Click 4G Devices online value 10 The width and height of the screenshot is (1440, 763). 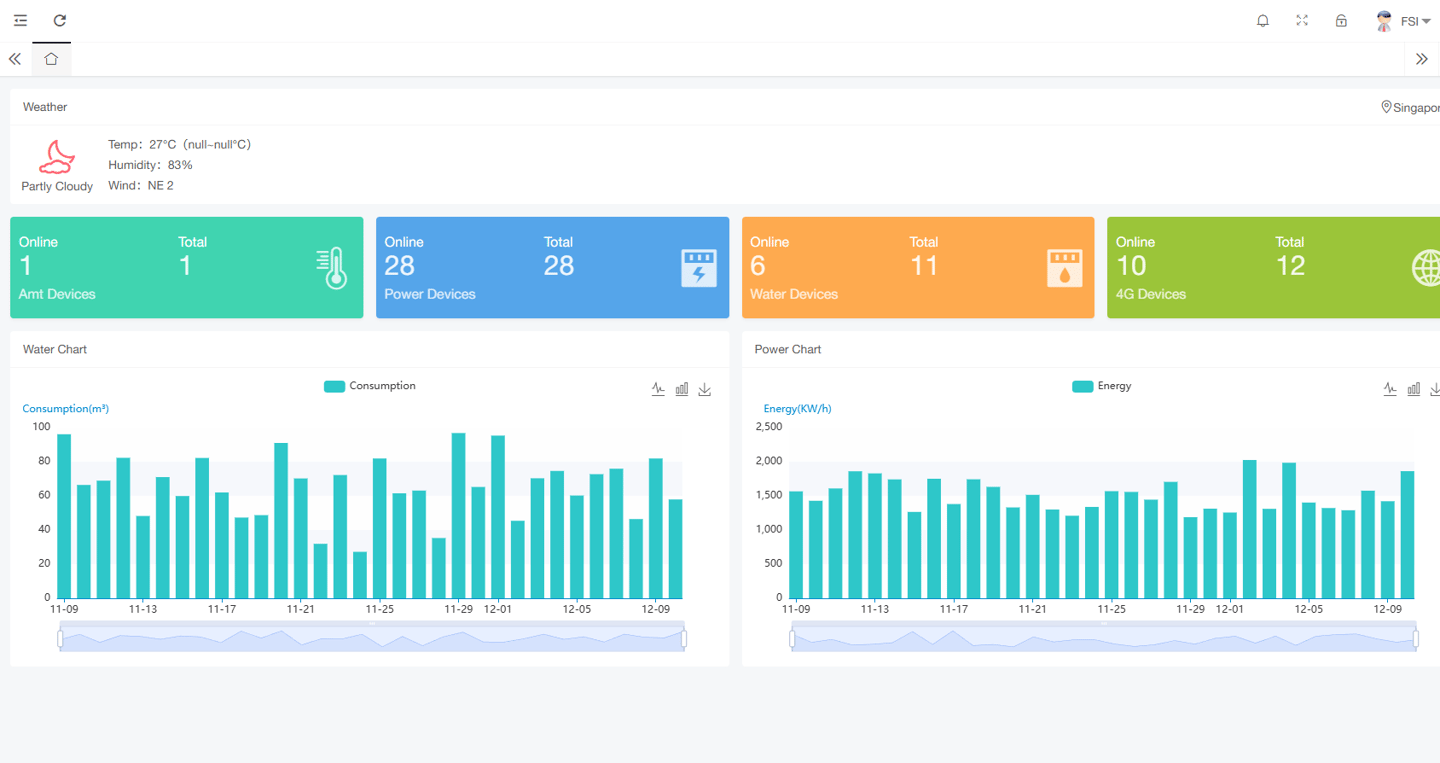pyautogui.click(x=1131, y=266)
